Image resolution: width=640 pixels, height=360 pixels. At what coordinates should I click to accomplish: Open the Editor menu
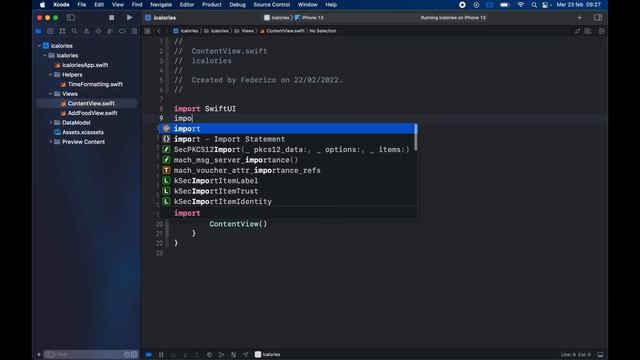coord(187,4)
